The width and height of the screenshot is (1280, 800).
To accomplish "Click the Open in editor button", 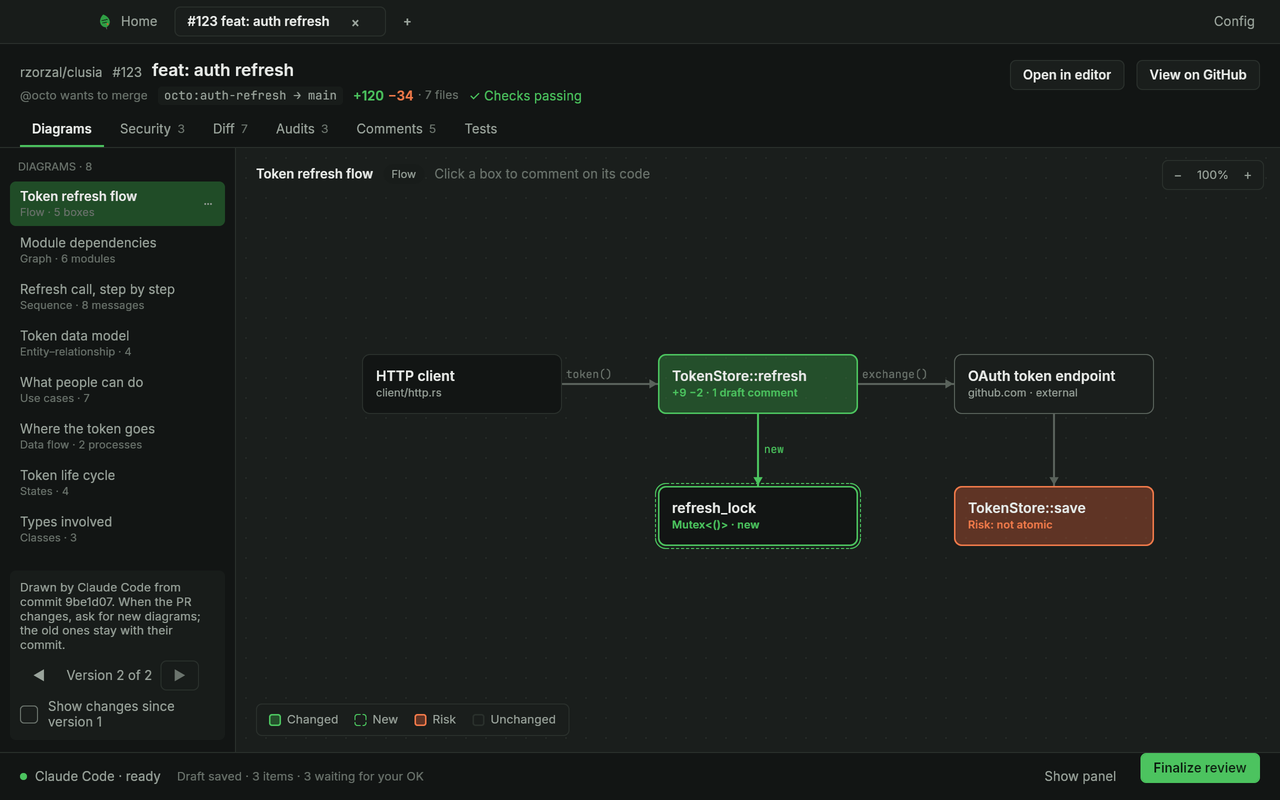I will (x=1067, y=75).
